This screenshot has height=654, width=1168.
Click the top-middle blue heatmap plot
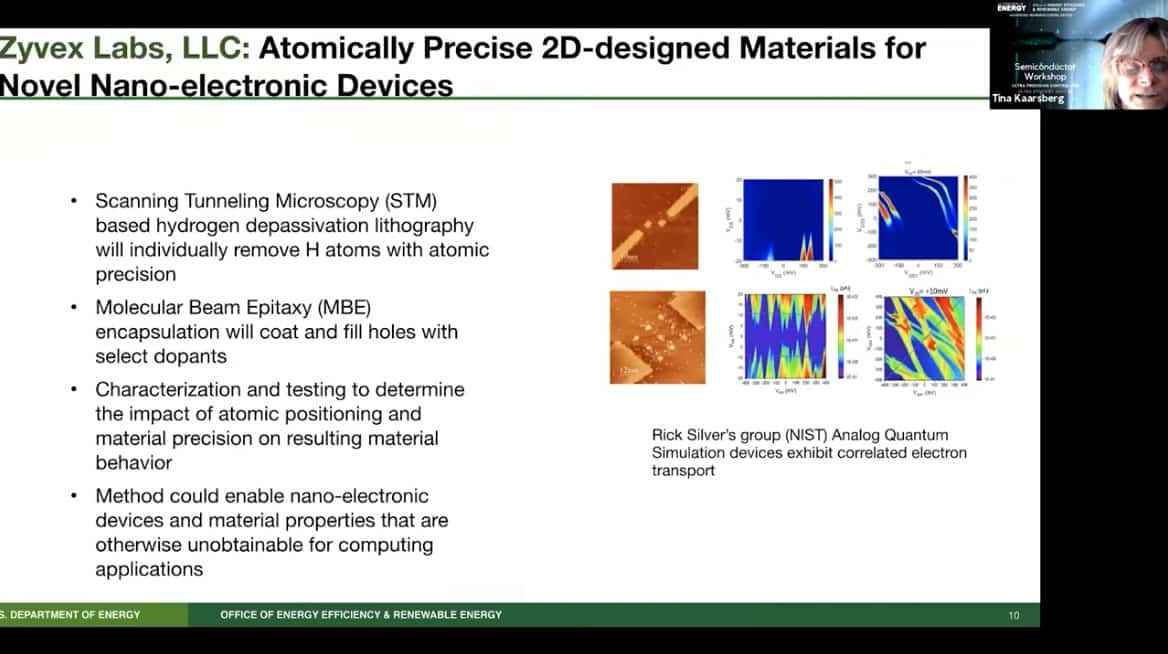[782, 220]
